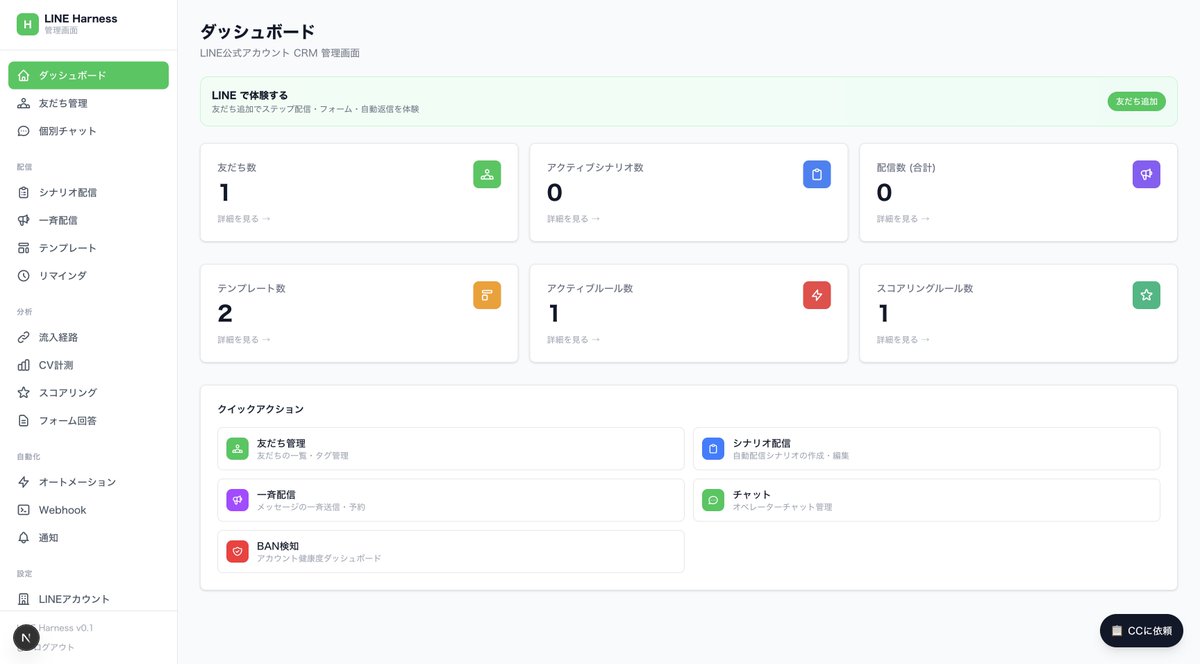Click 詳細を見る on テンプレート数 card
Viewport: 1200px width, 664px height.
pos(244,339)
